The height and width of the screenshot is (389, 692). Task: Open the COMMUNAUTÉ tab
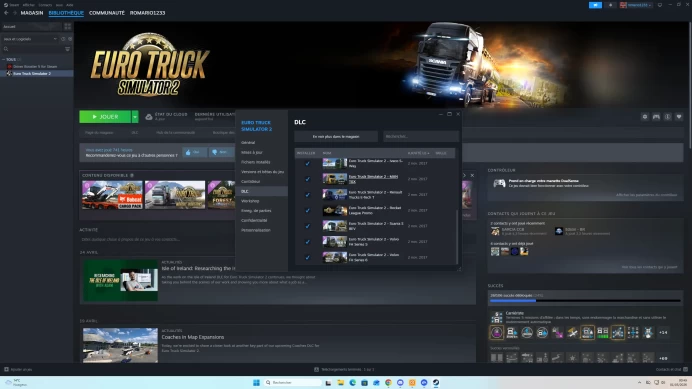point(107,13)
